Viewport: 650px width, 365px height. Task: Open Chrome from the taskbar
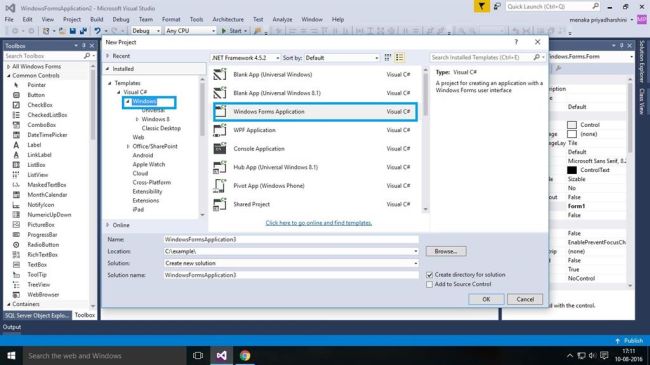(245, 355)
